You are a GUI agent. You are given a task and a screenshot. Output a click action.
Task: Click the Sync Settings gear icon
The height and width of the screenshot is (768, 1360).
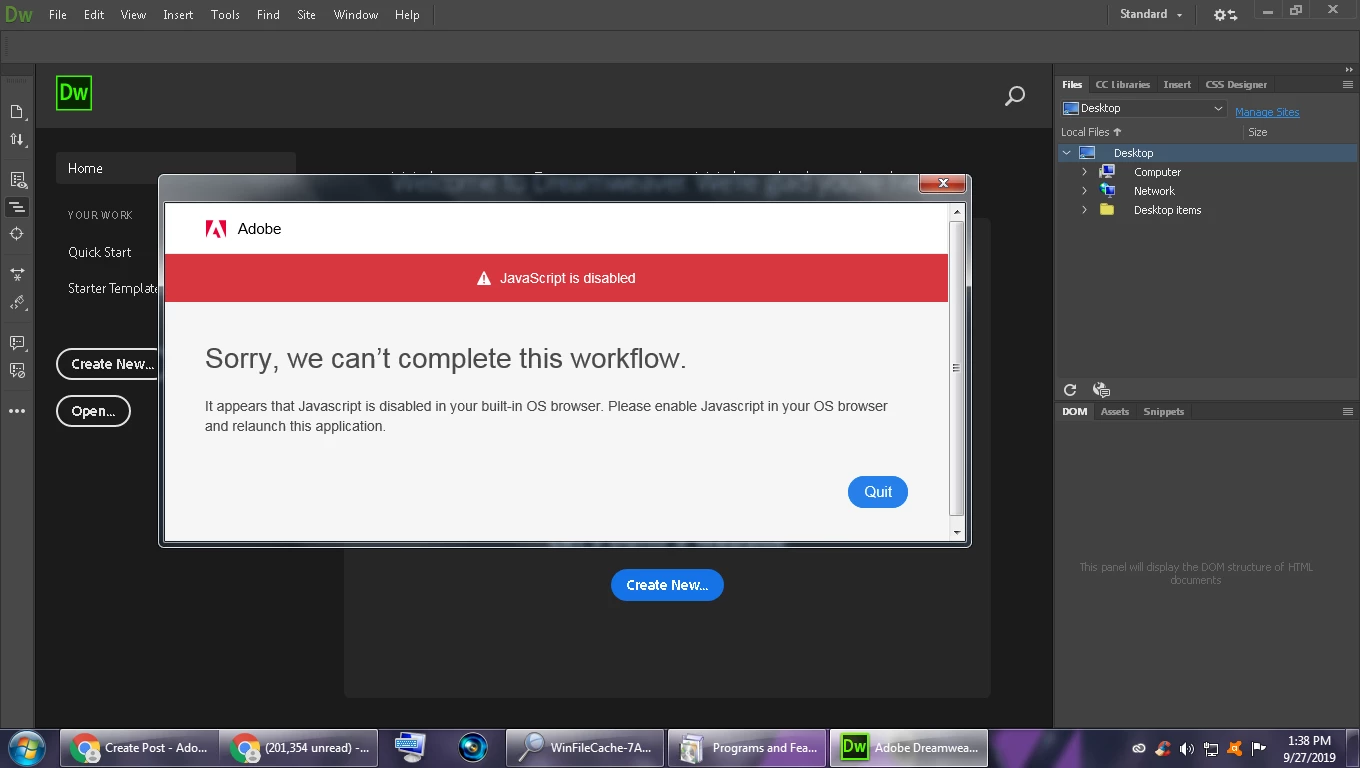pos(1225,15)
